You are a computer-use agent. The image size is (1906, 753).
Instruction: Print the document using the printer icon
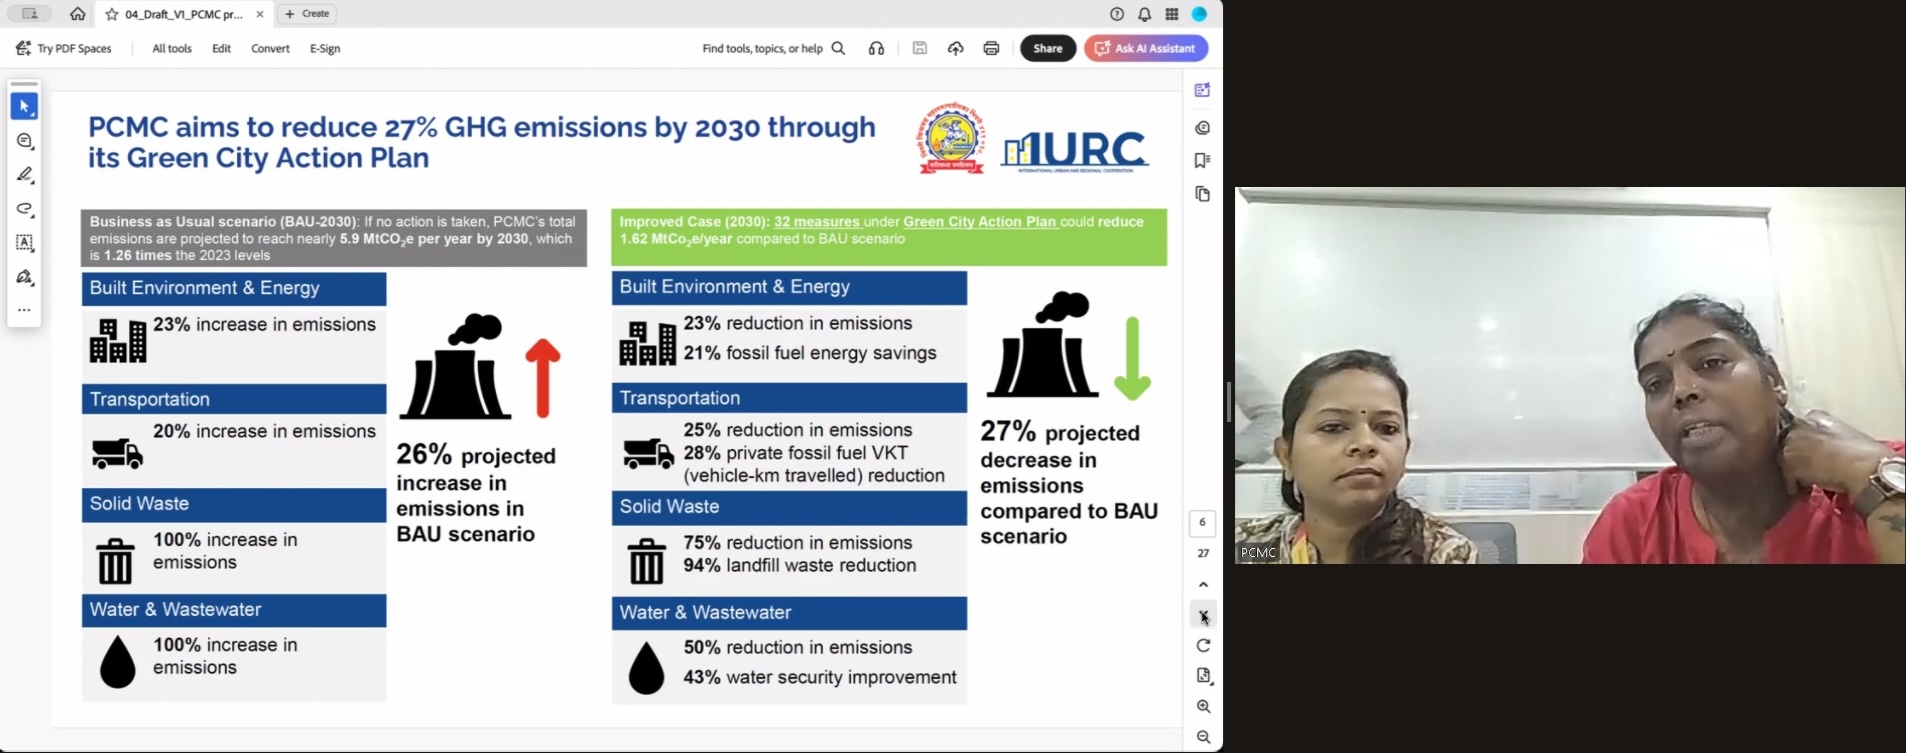[991, 48]
